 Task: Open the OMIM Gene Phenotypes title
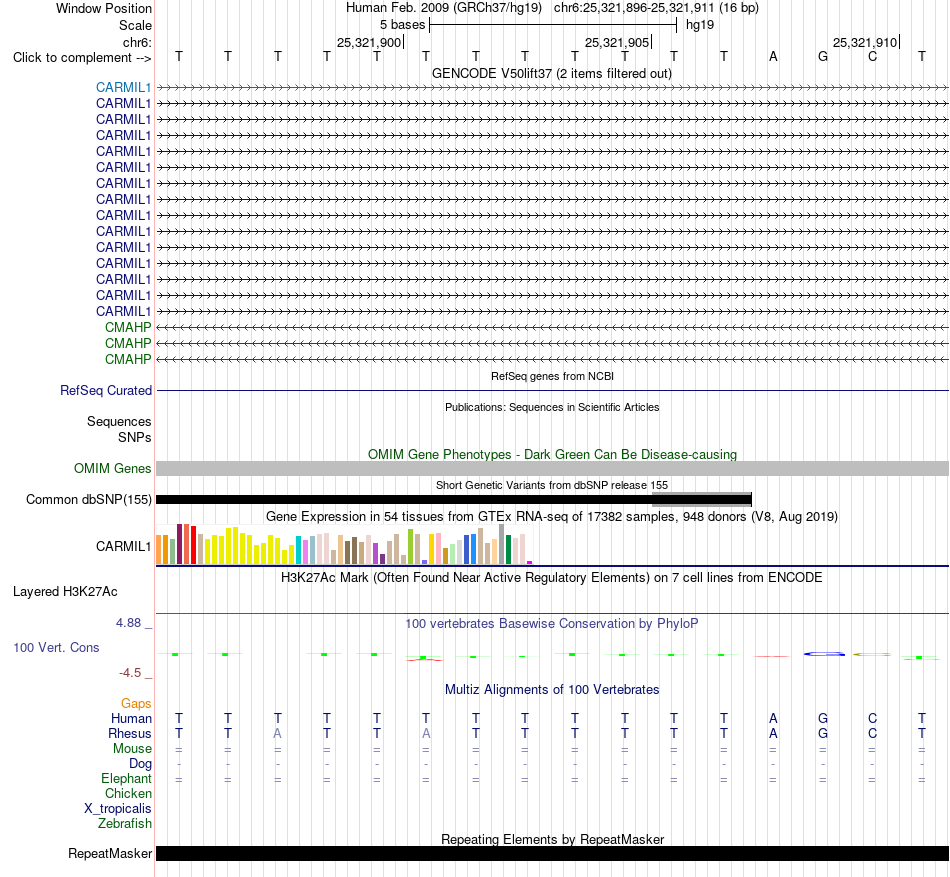point(552,454)
